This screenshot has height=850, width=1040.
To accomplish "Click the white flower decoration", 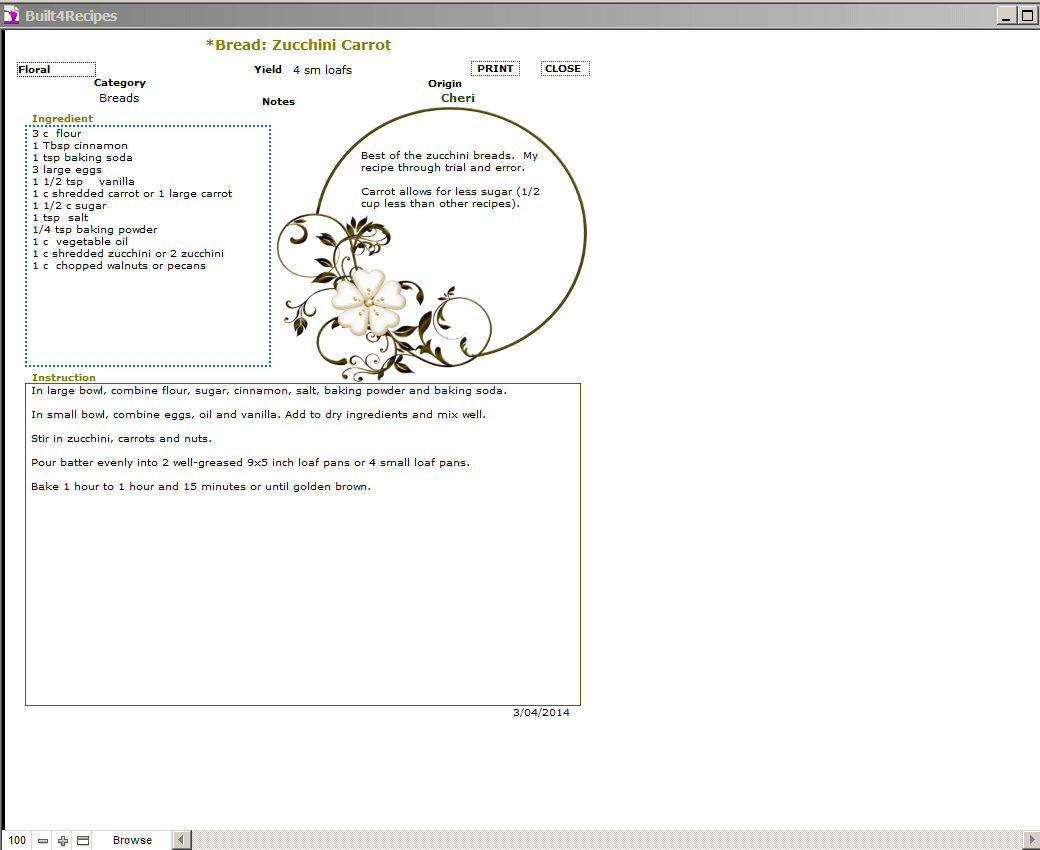I will (369, 301).
